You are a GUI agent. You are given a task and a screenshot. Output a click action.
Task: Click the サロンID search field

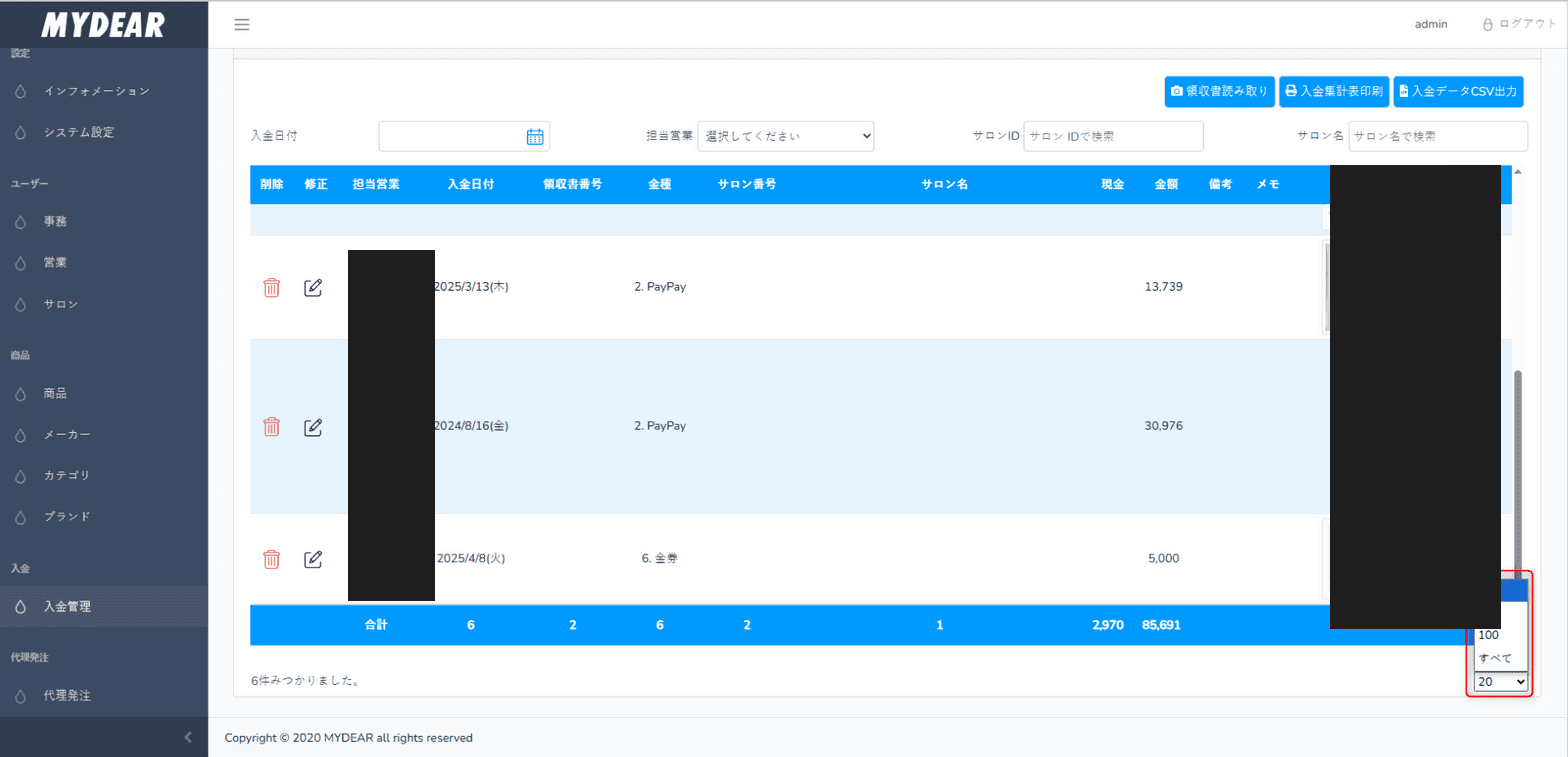pos(1113,136)
